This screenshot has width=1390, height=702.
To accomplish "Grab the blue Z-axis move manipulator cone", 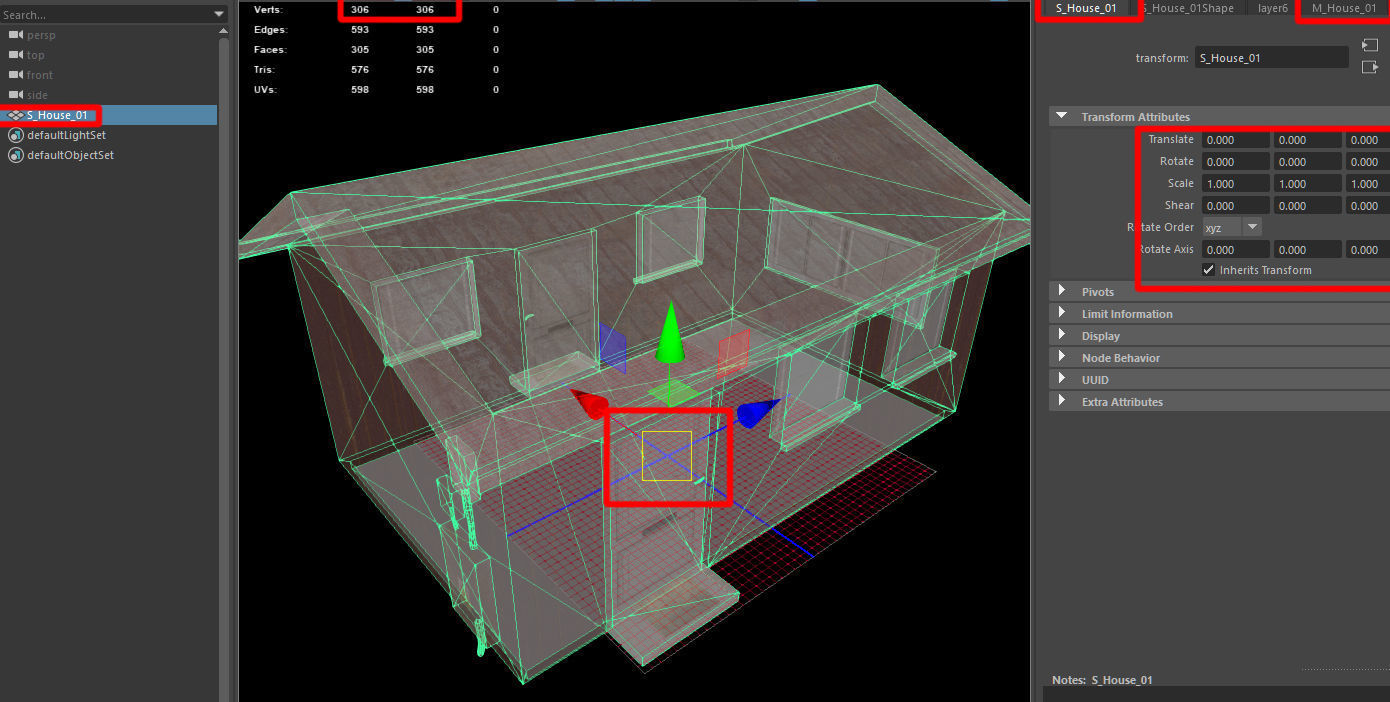I will click(x=759, y=413).
